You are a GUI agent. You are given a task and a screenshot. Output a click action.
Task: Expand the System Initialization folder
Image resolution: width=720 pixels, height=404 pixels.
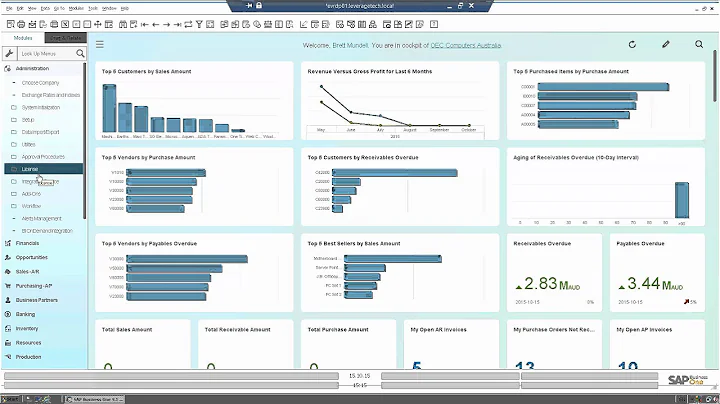coord(41,107)
